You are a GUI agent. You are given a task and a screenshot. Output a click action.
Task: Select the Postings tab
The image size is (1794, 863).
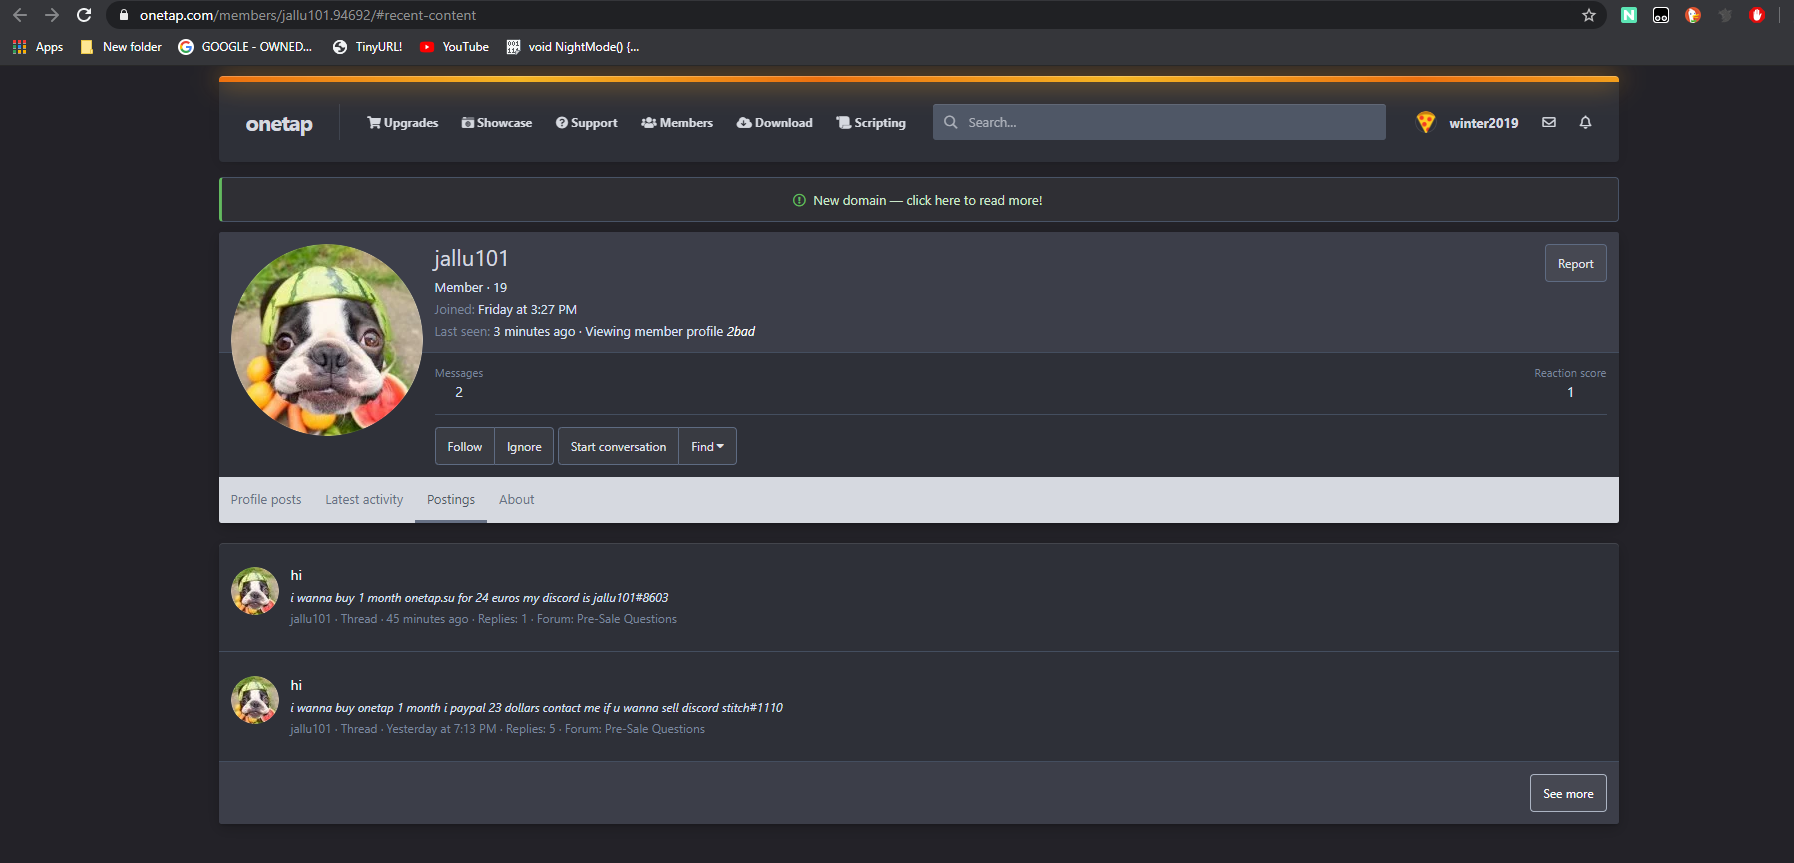point(451,500)
